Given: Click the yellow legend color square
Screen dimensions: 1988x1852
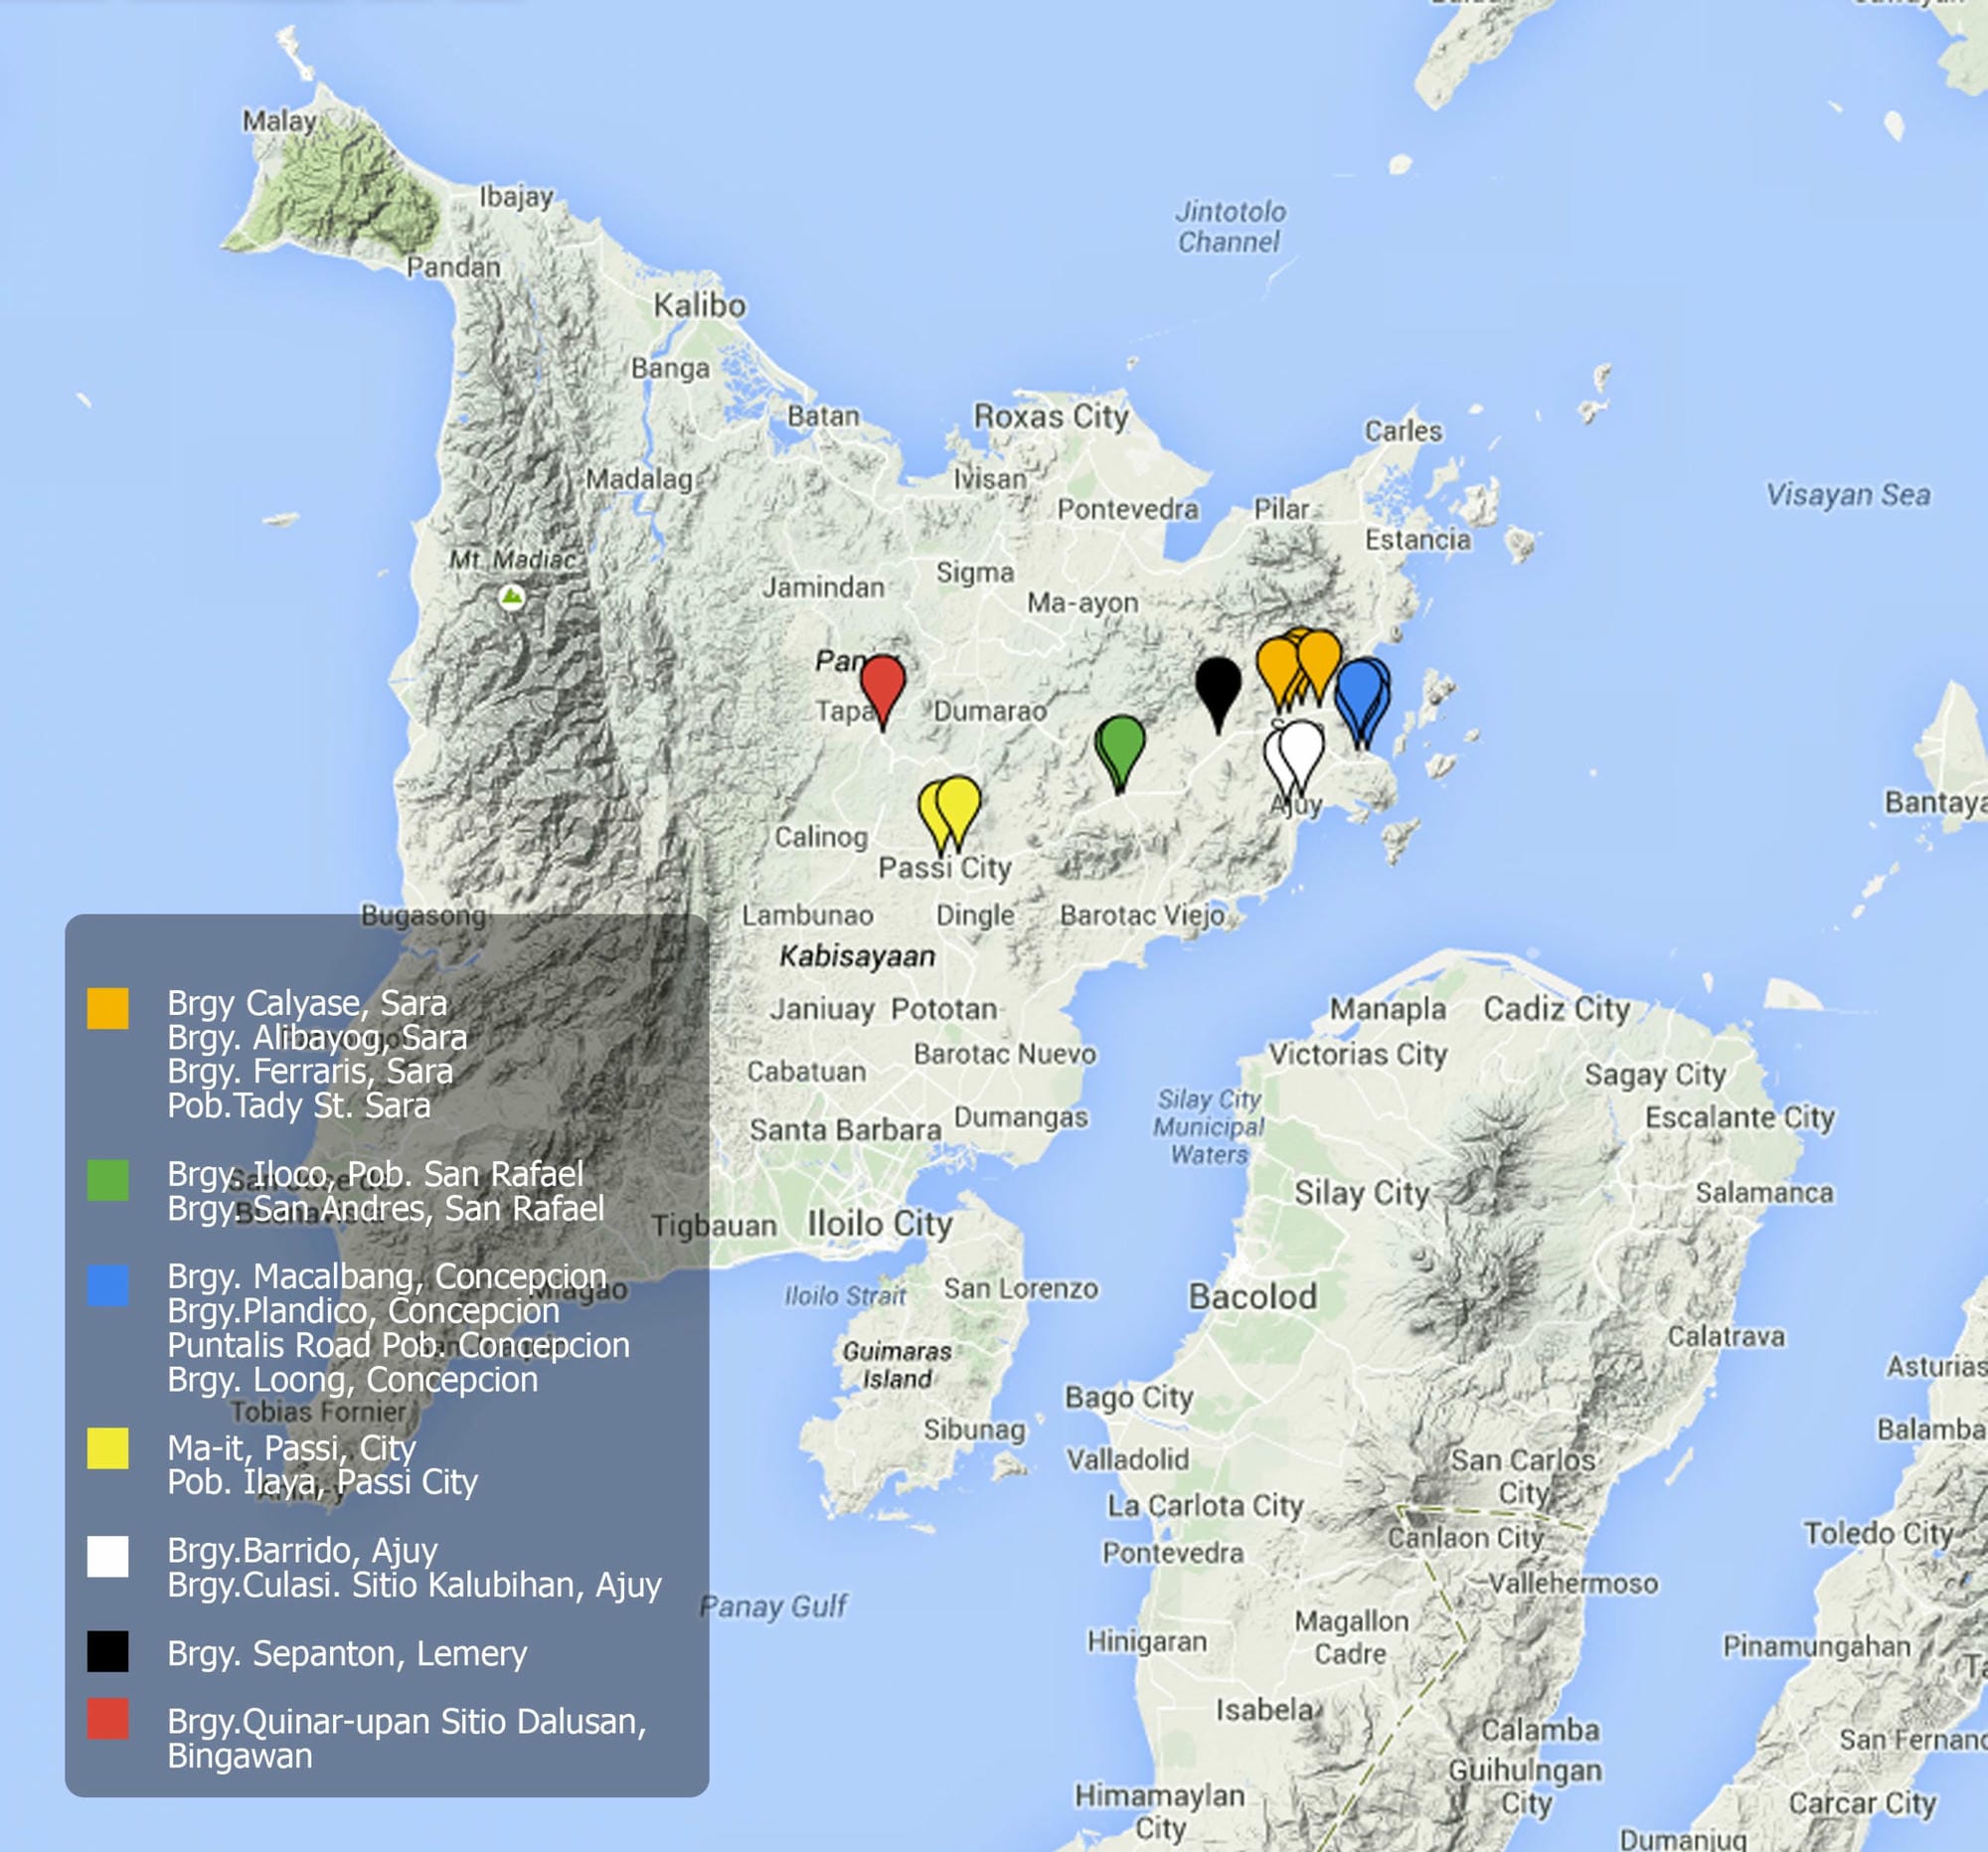Looking at the screenshot, I should point(107,1448).
